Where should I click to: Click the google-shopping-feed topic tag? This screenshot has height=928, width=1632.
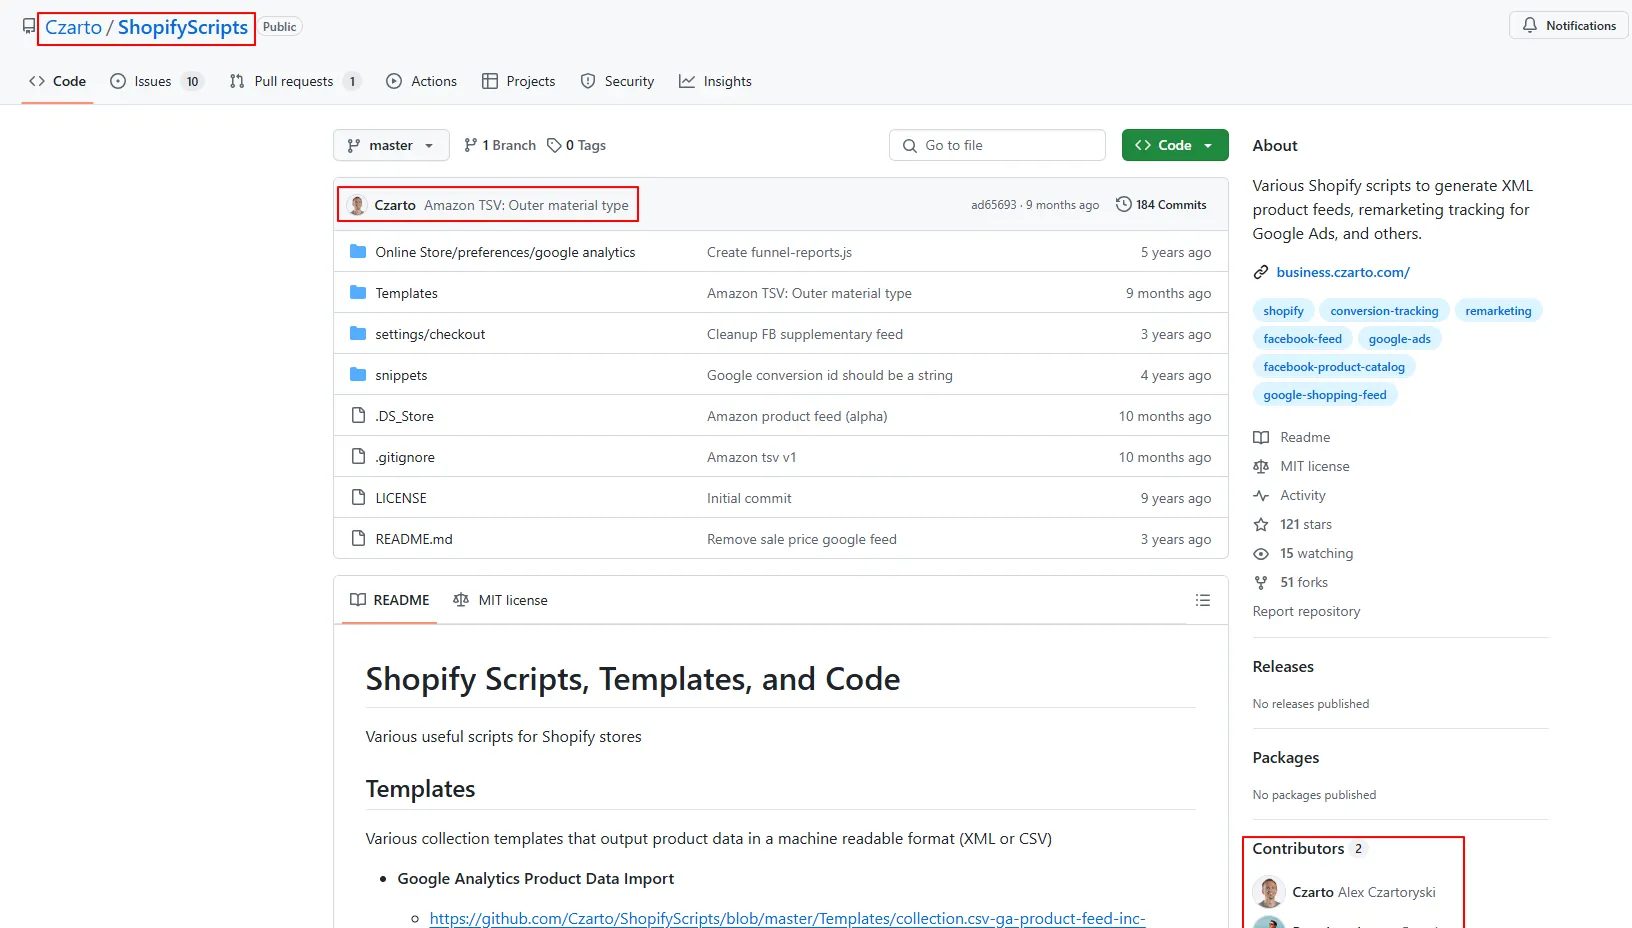1325,395
